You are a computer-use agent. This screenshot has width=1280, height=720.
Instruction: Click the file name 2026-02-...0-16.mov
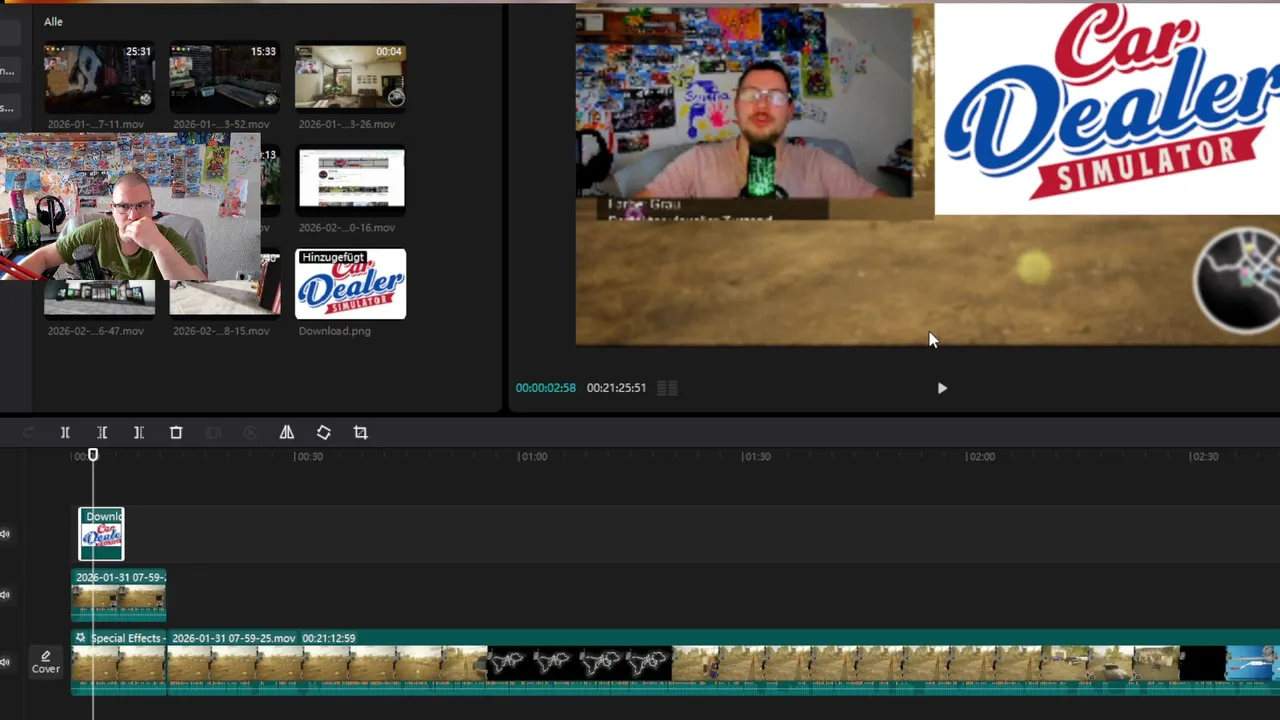[x=346, y=228]
